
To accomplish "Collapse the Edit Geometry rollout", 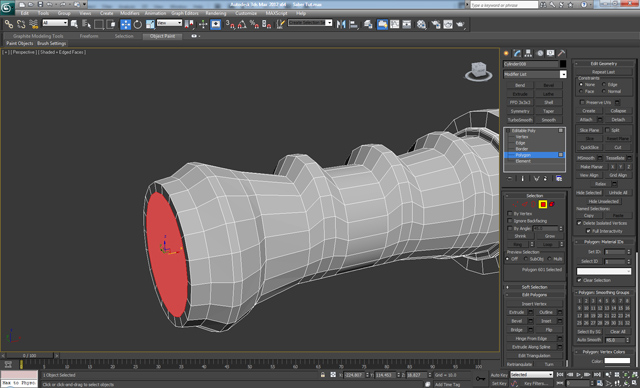I will click(x=604, y=64).
